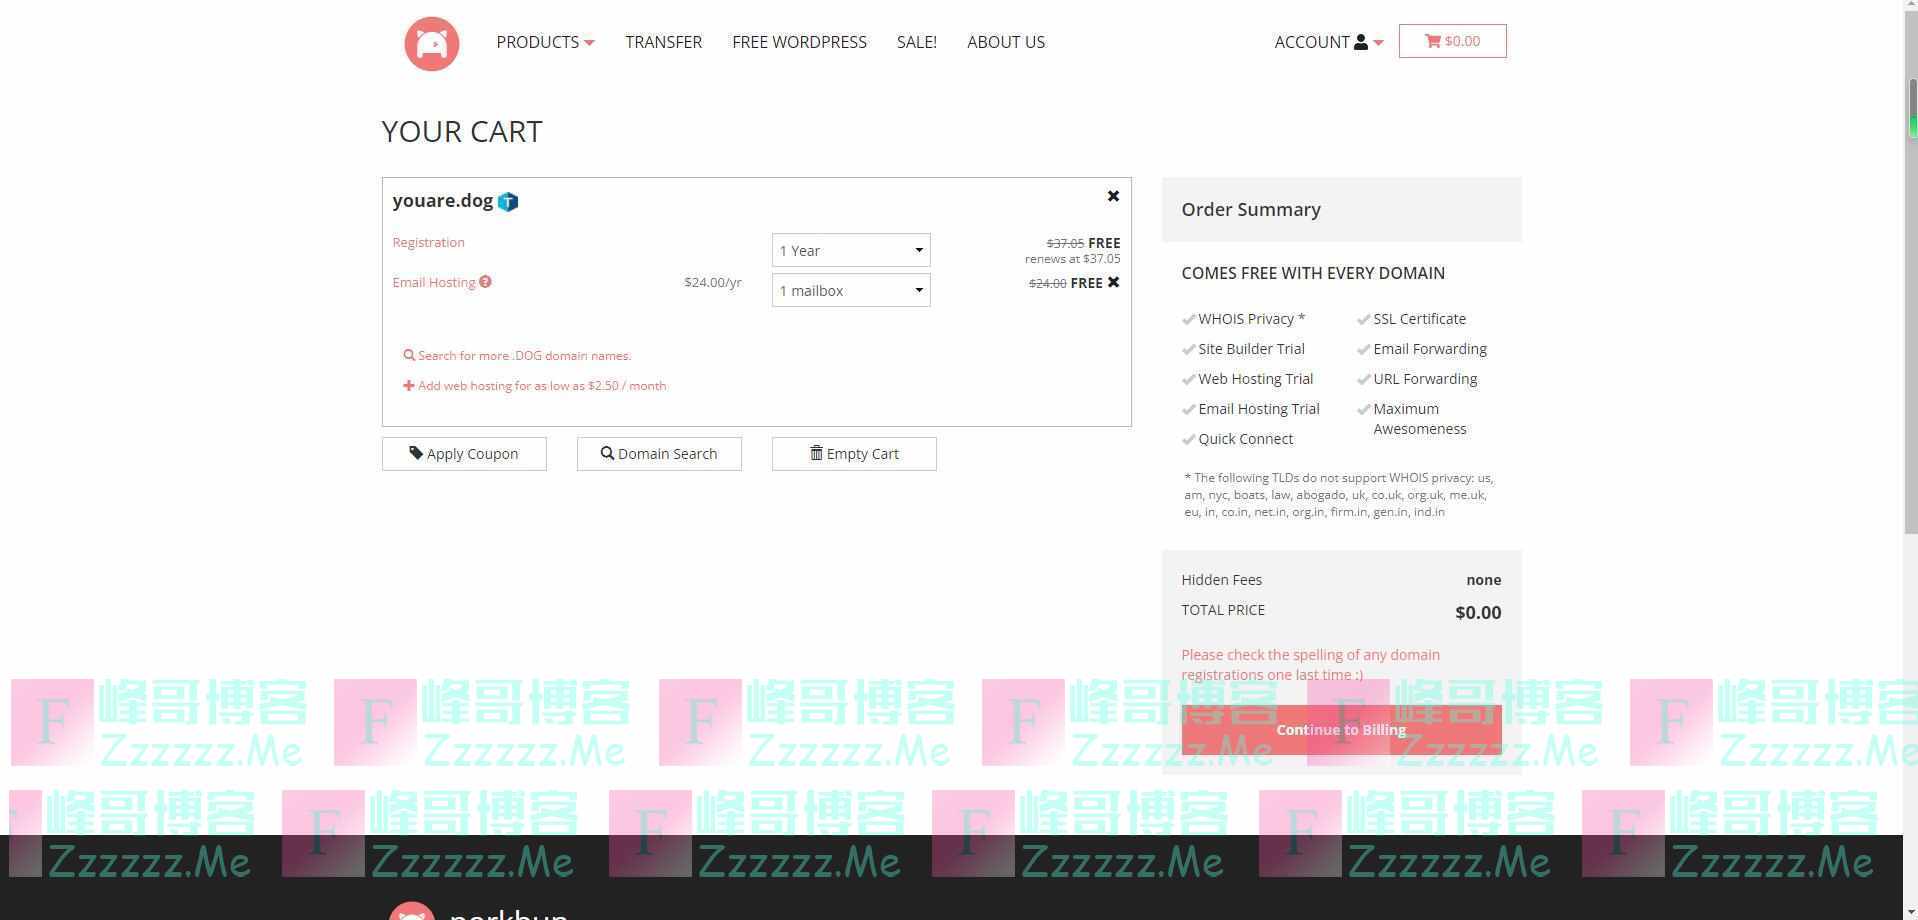
Task: Click the footer Porkbun pig logo
Action: point(412,910)
